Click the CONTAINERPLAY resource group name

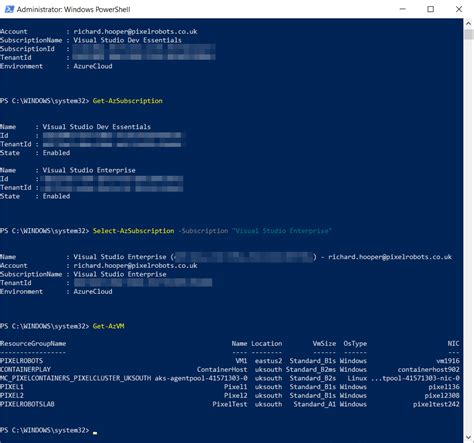click(25, 369)
